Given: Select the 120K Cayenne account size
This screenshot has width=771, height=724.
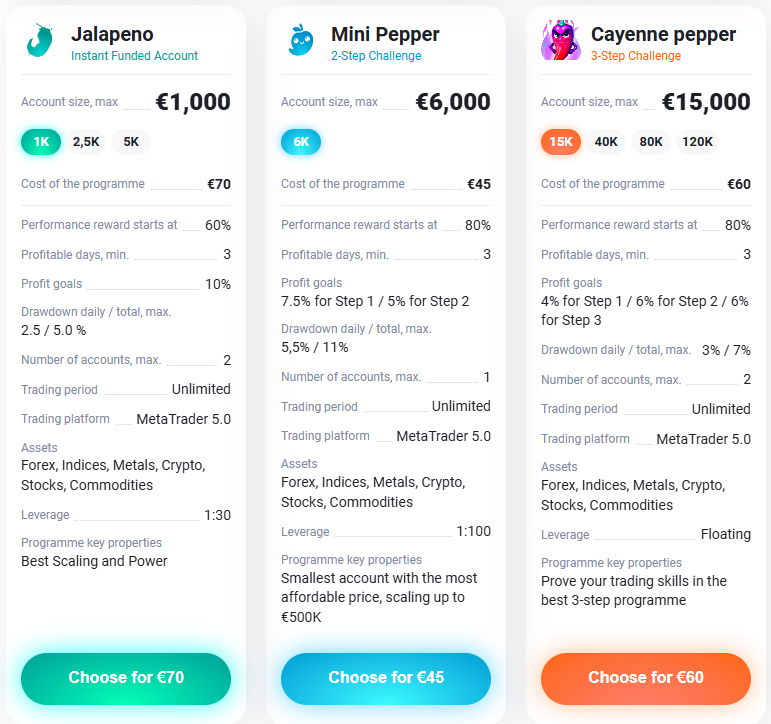Looking at the screenshot, I should click(x=697, y=142).
